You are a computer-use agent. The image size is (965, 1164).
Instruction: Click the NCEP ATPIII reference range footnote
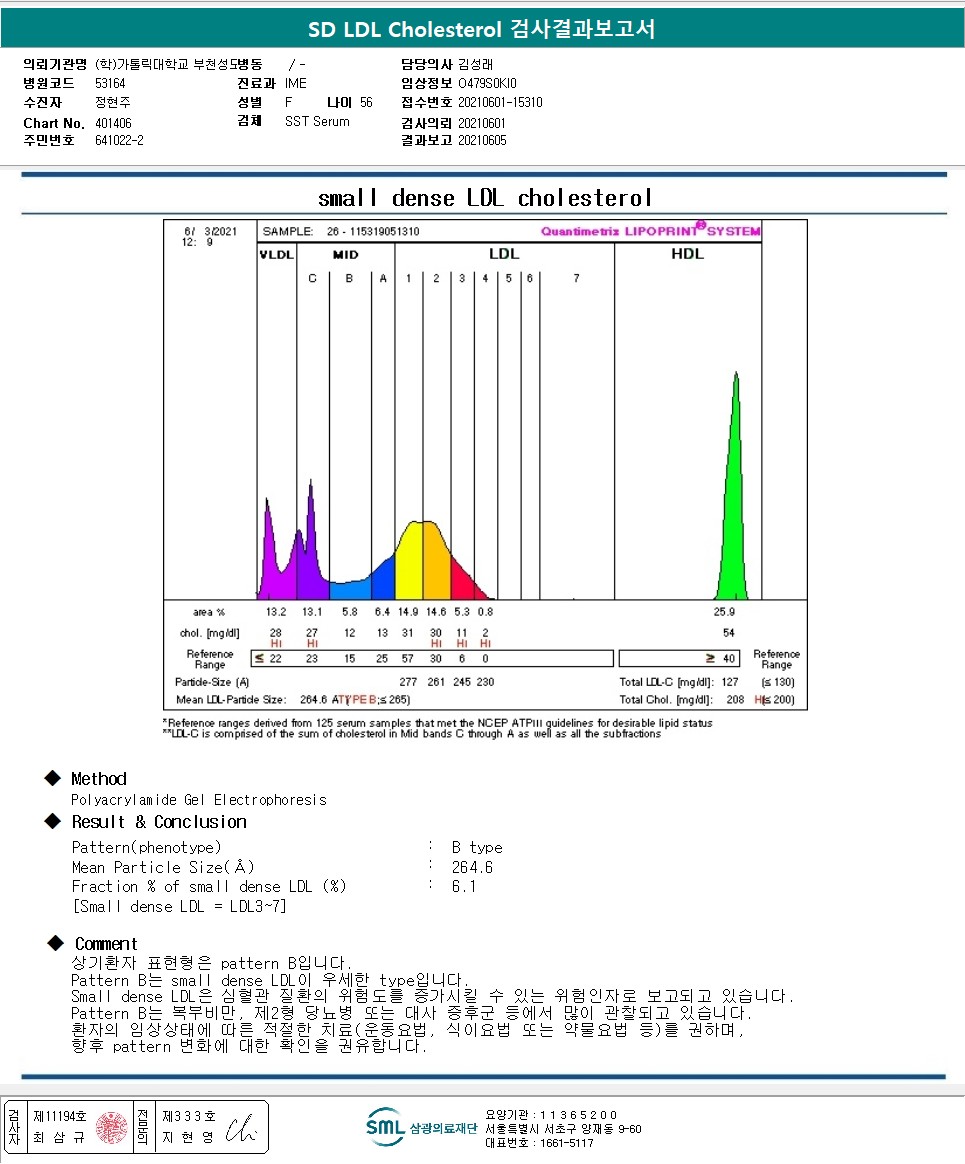click(x=437, y=722)
